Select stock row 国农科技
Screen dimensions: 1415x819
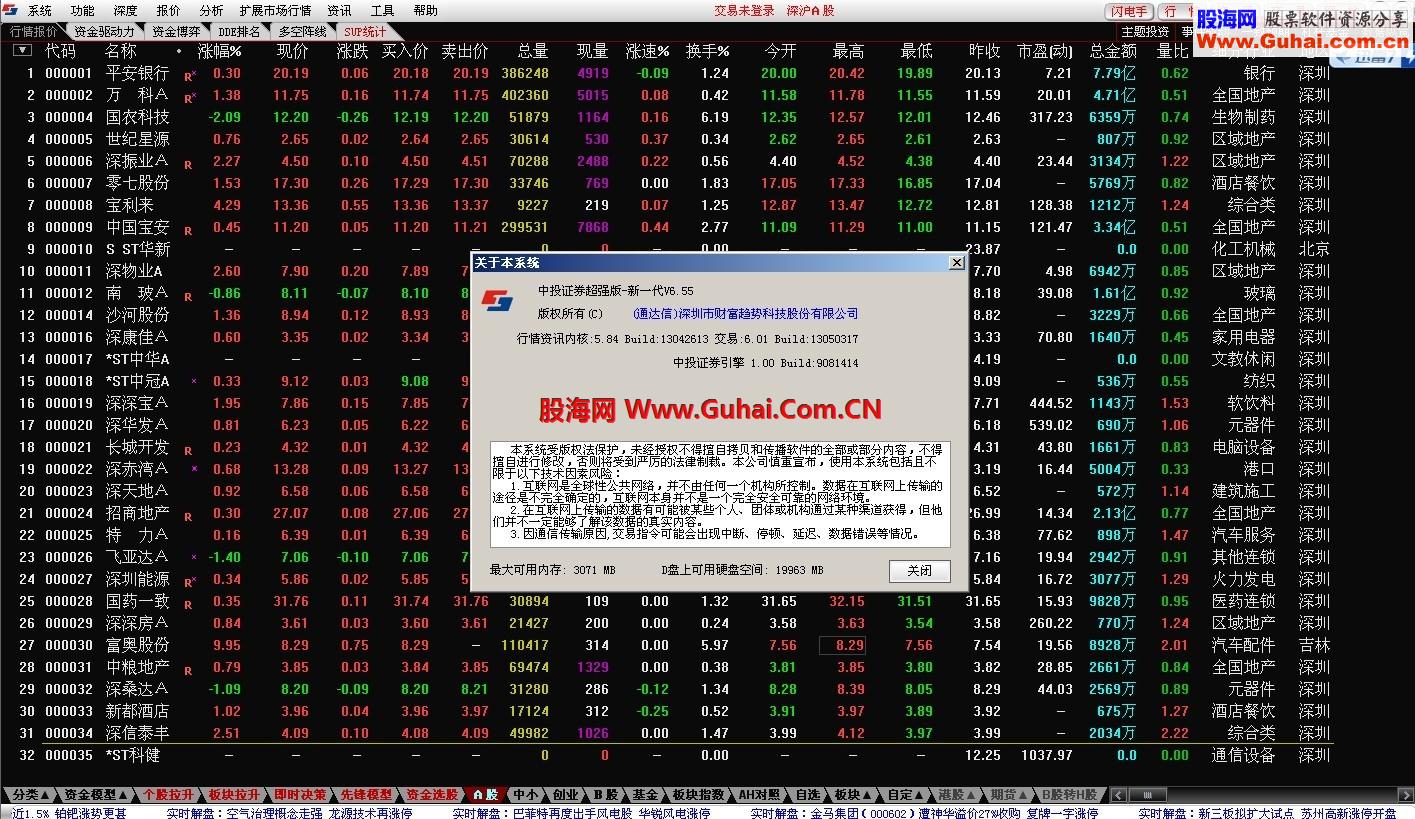coord(667,117)
